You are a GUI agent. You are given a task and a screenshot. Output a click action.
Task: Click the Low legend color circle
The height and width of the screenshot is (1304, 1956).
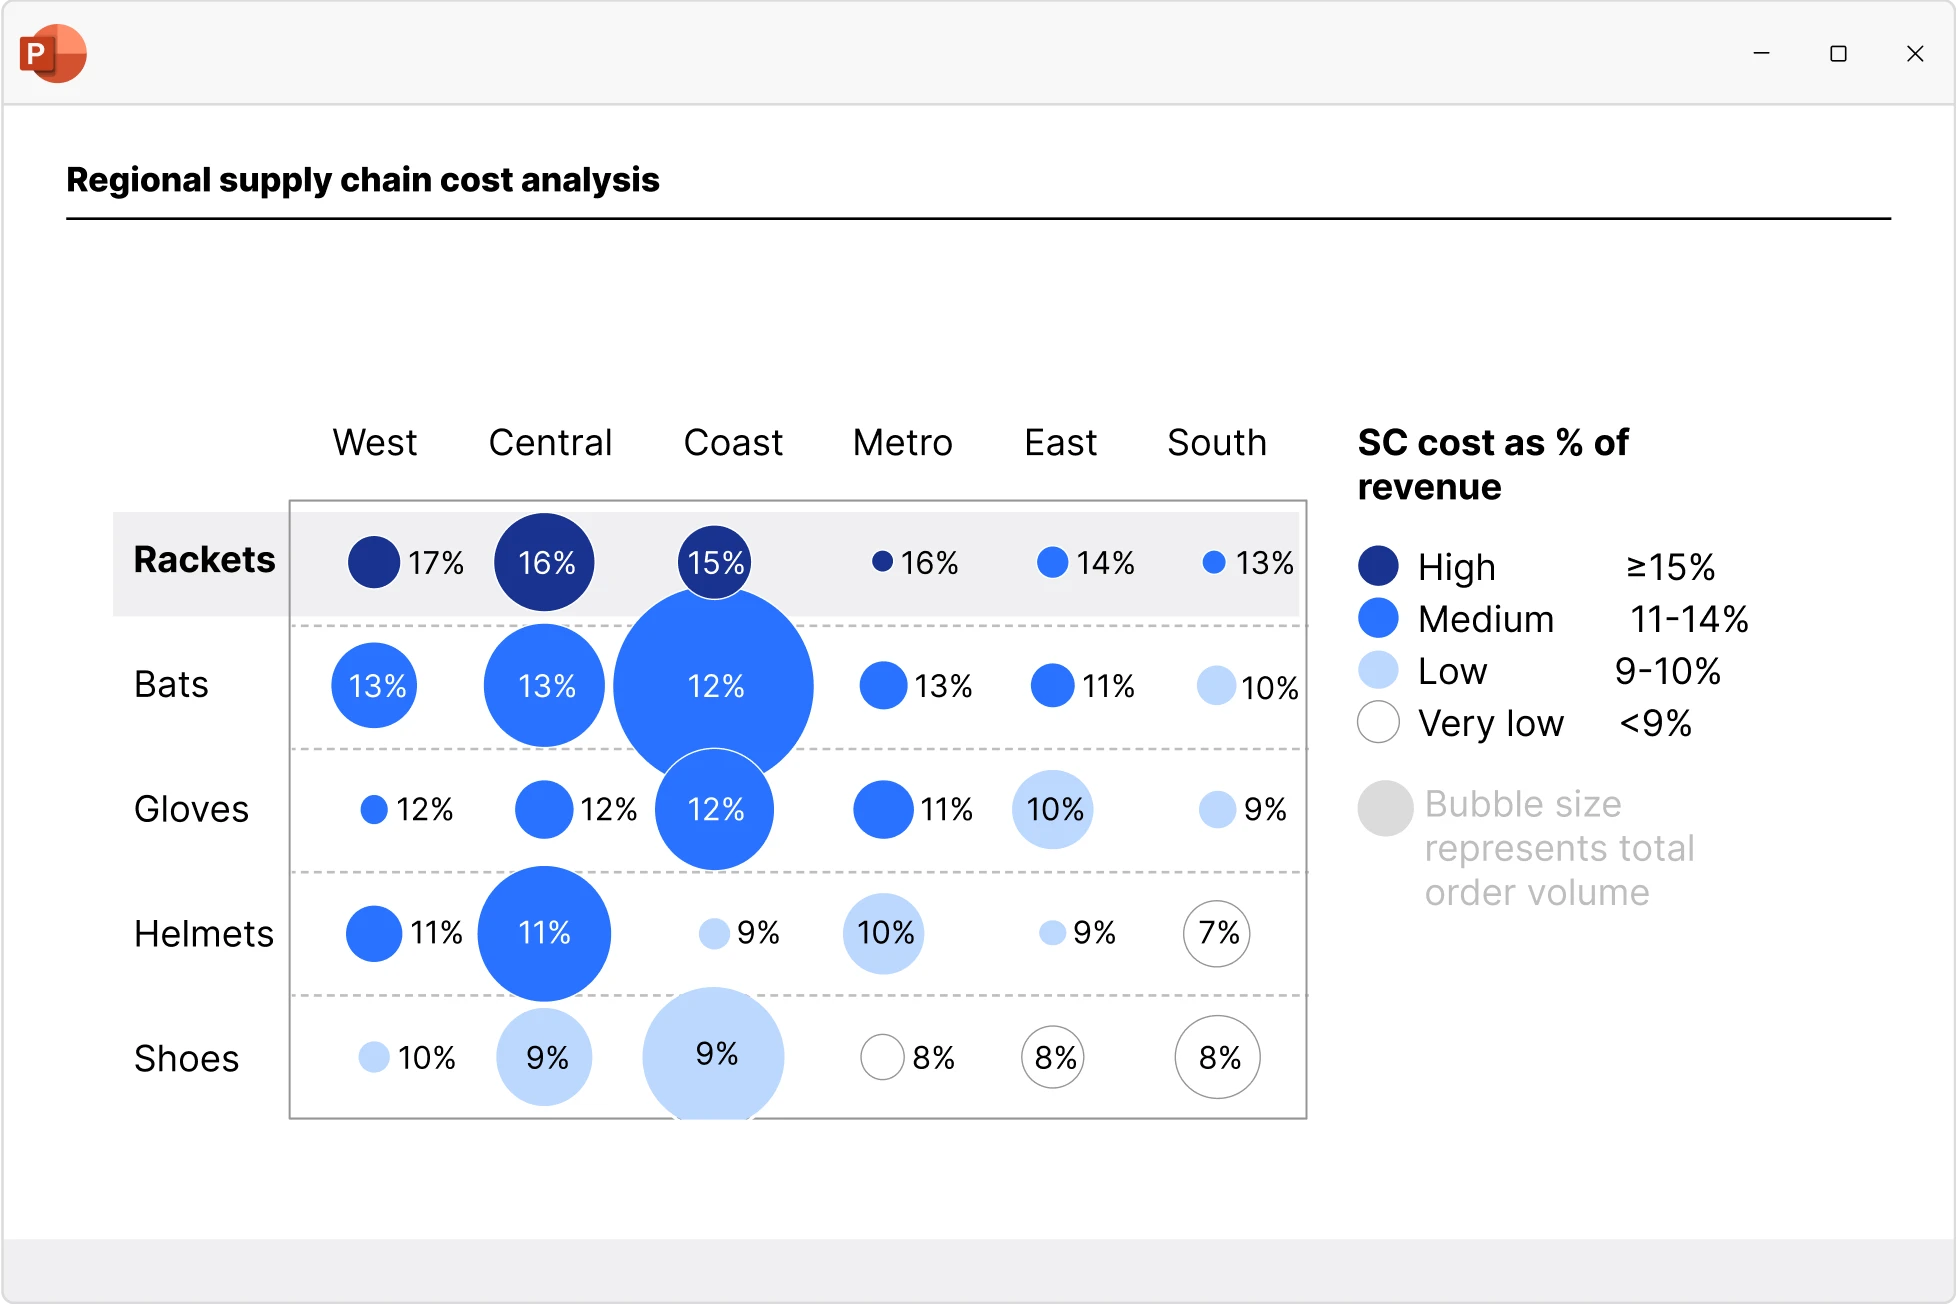[x=1378, y=670]
